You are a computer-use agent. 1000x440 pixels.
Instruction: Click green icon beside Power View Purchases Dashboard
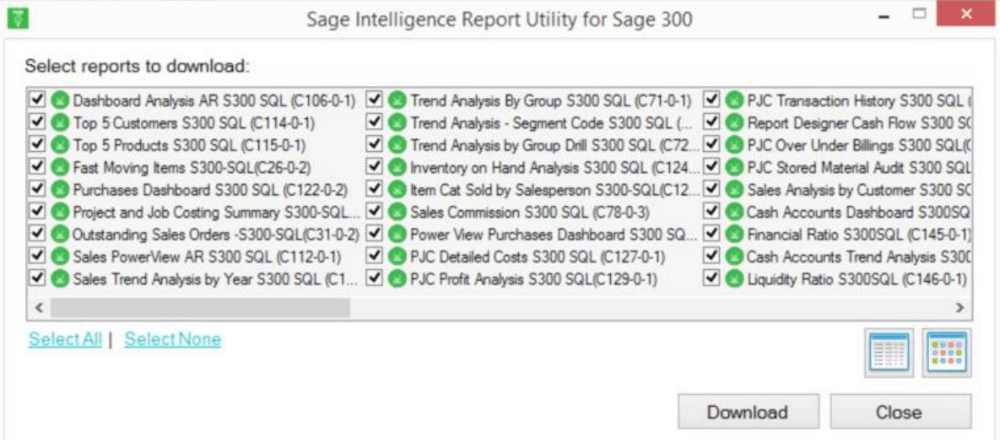pyautogui.click(x=397, y=234)
